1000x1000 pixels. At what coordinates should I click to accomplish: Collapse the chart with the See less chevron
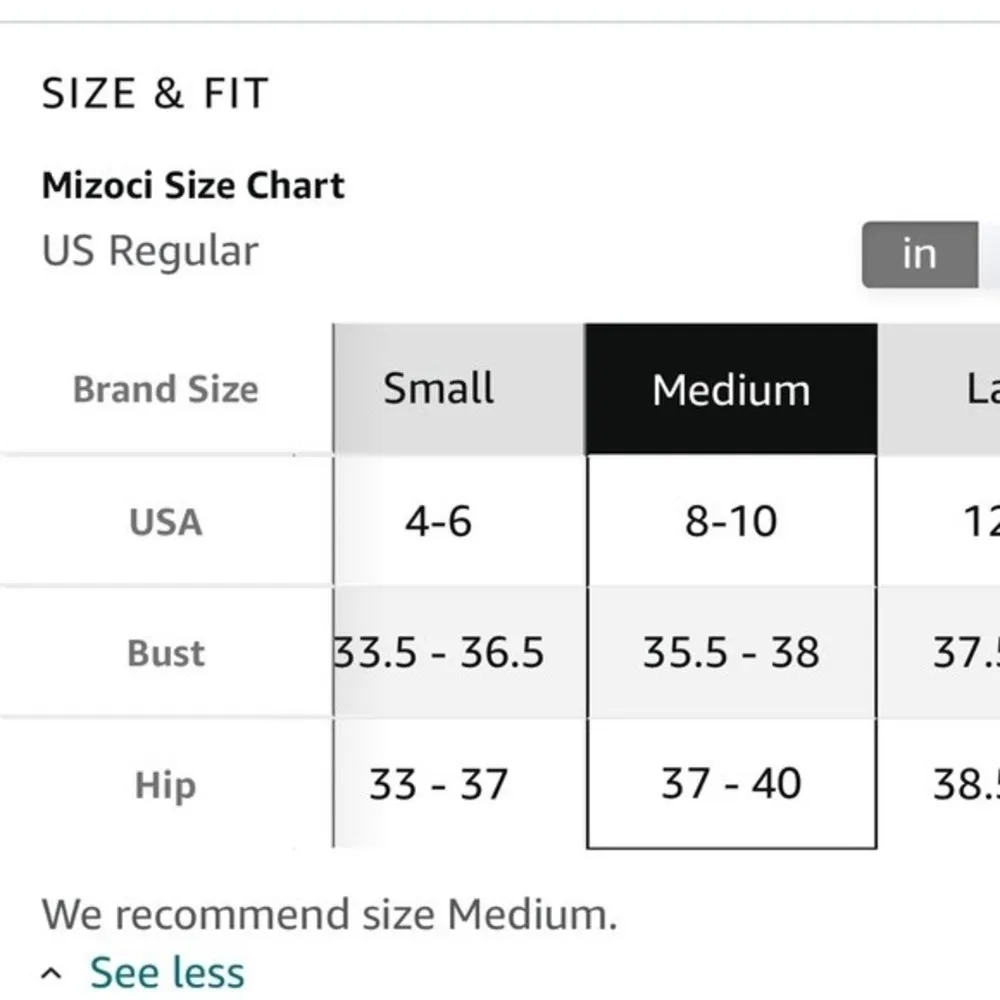[53, 974]
